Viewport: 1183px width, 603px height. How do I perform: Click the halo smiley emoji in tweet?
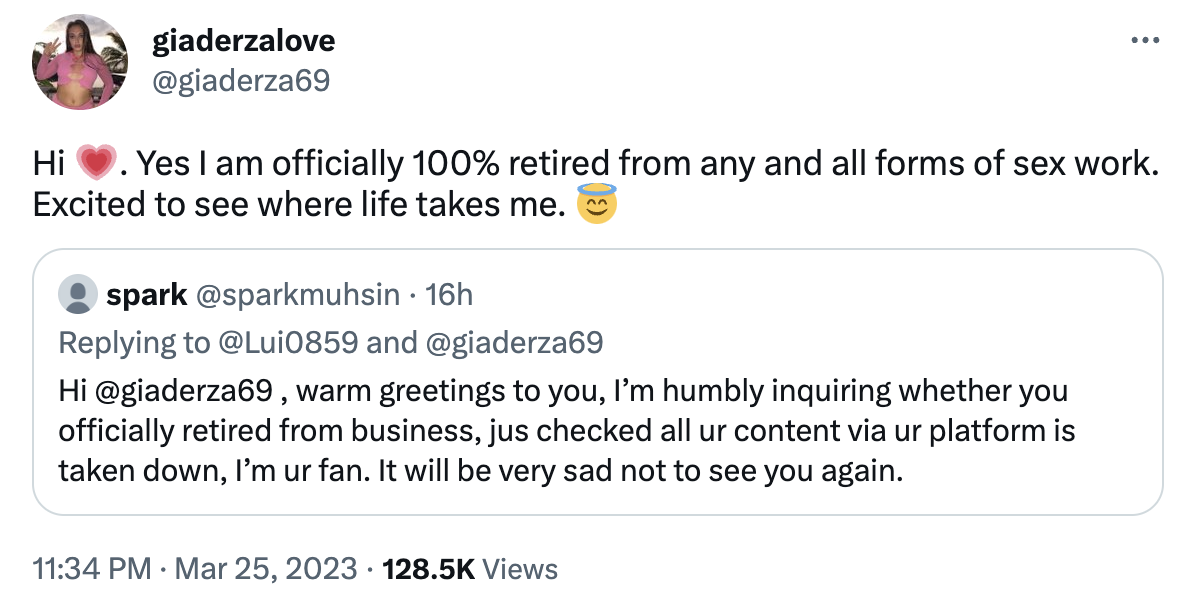[x=597, y=204]
